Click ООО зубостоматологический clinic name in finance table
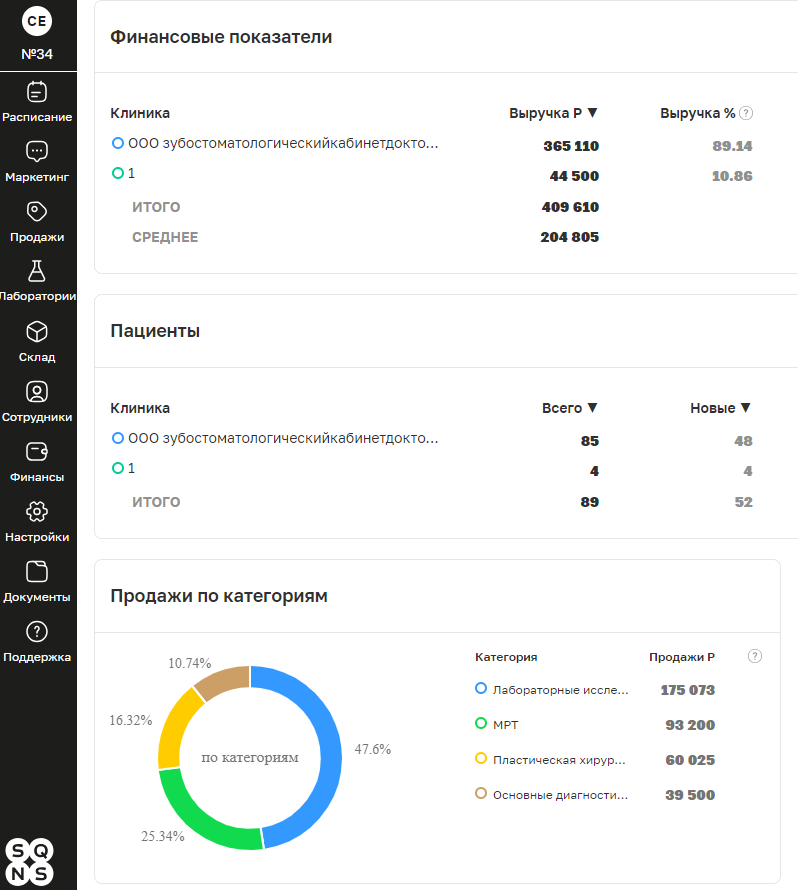 click(x=283, y=144)
